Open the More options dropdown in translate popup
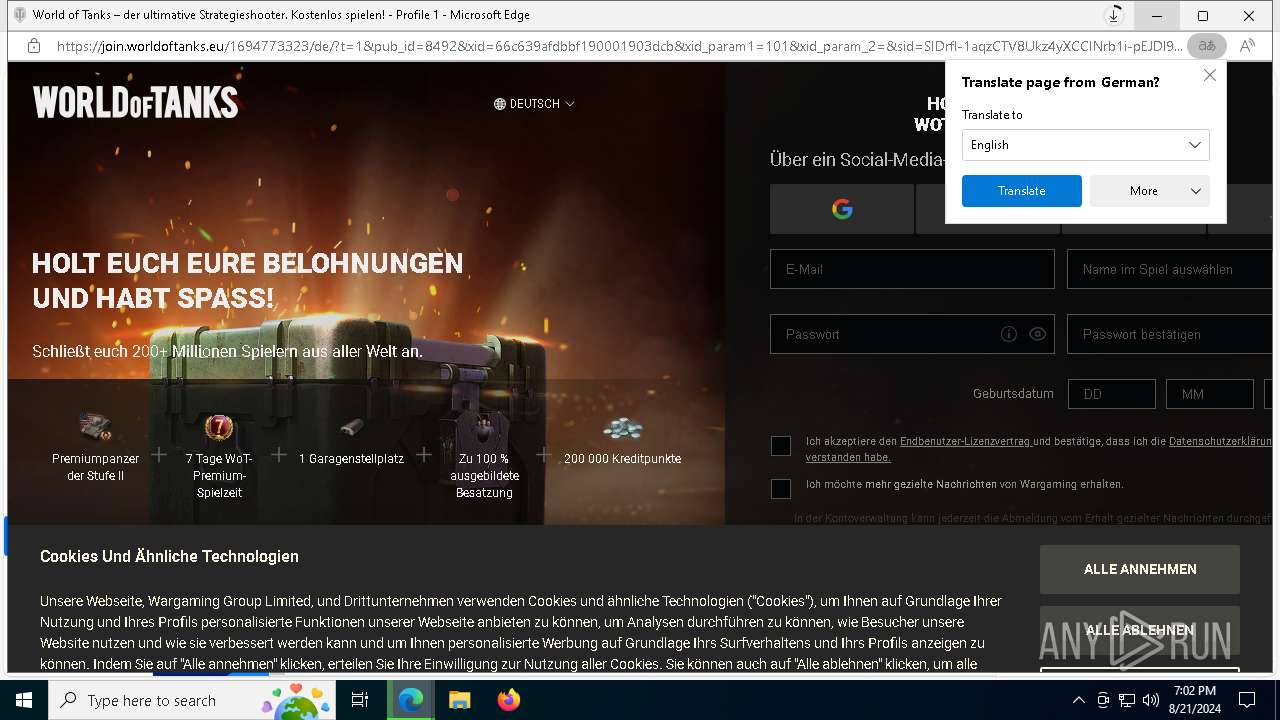 pos(1150,191)
